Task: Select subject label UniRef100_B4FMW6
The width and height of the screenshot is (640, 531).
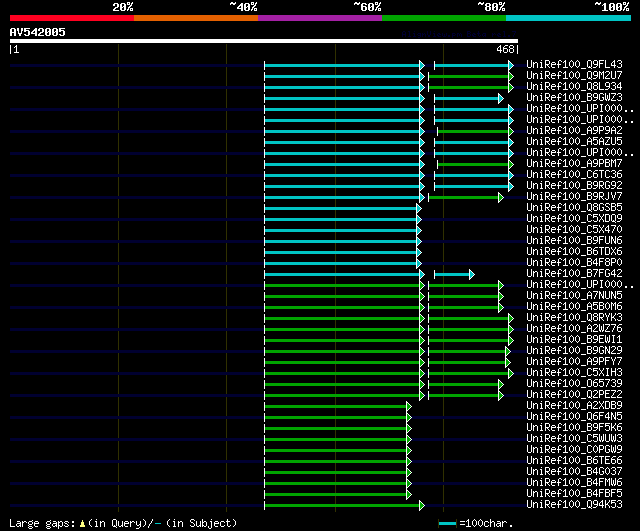Action: (574, 483)
